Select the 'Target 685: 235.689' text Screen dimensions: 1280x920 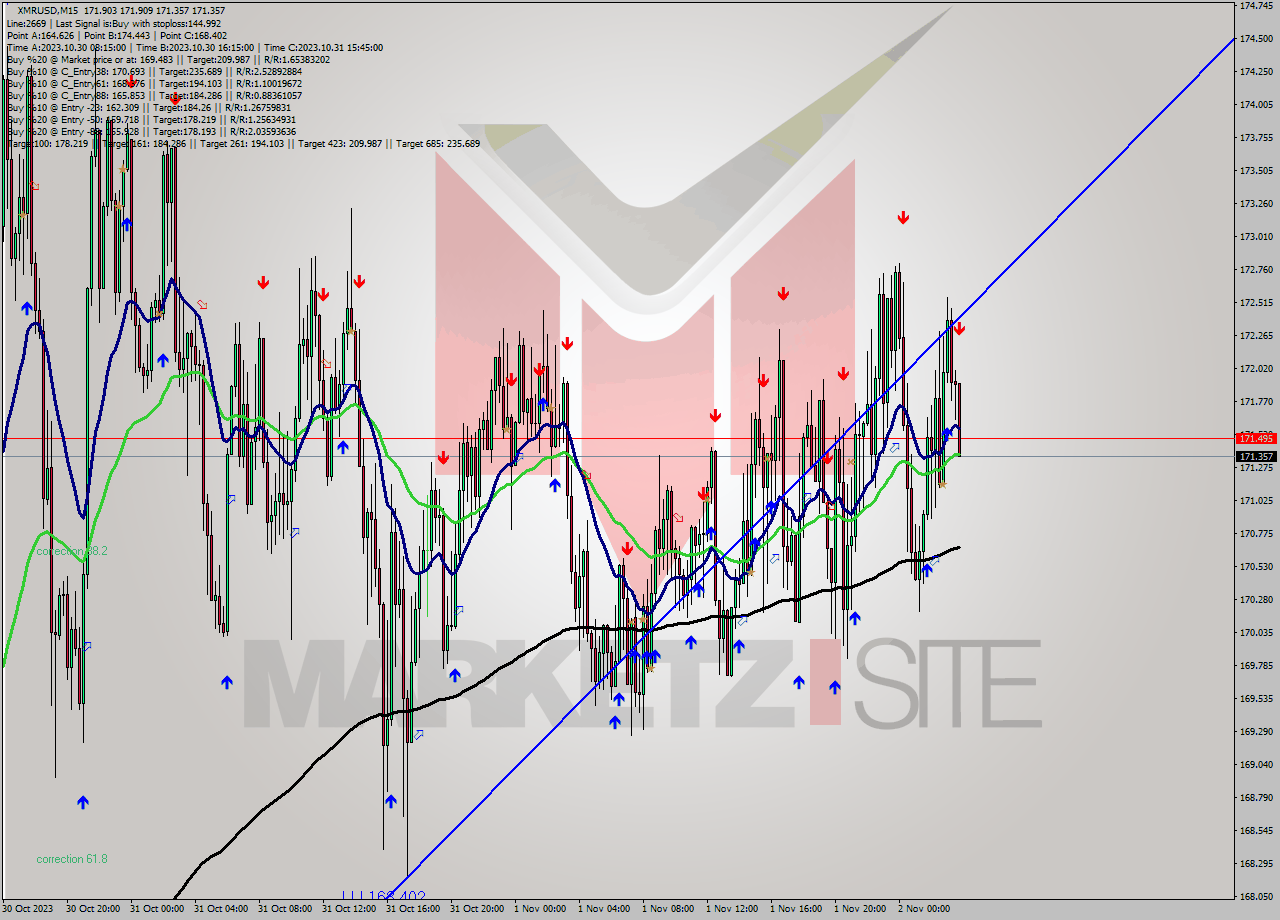pos(438,143)
